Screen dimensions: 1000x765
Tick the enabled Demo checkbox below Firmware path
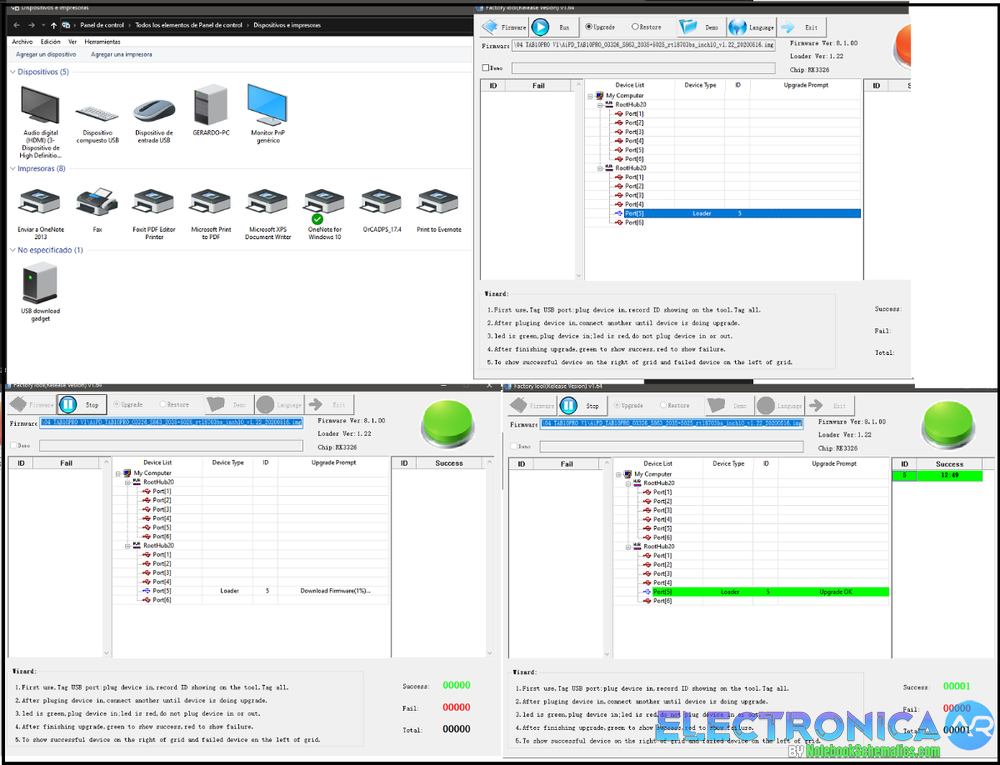486,68
